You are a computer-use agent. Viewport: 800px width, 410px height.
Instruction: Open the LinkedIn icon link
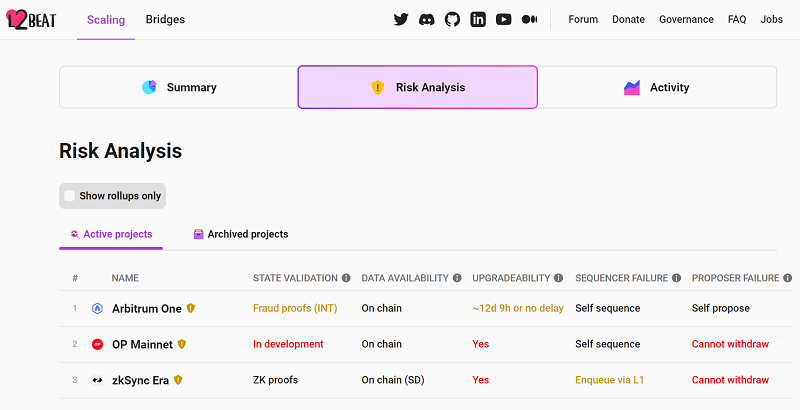[x=478, y=19]
